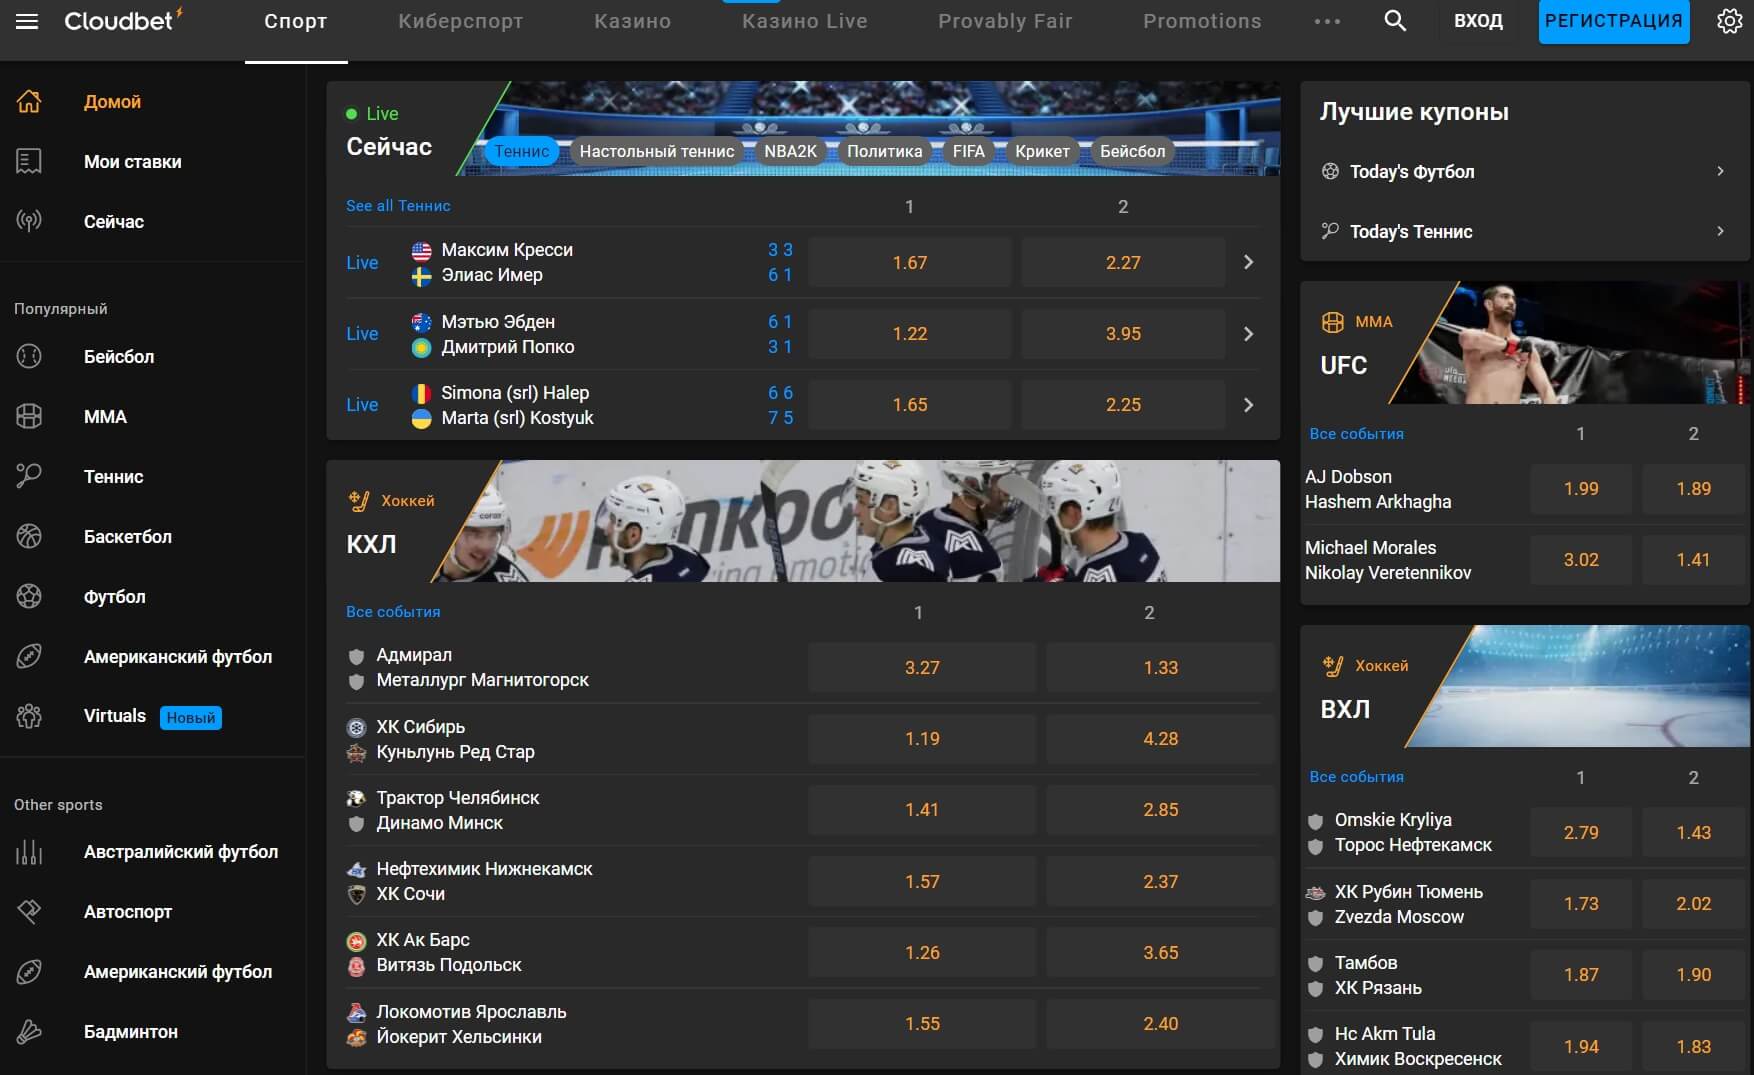Open Все события link under UFC
1754x1075 pixels.
(x=1357, y=434)
